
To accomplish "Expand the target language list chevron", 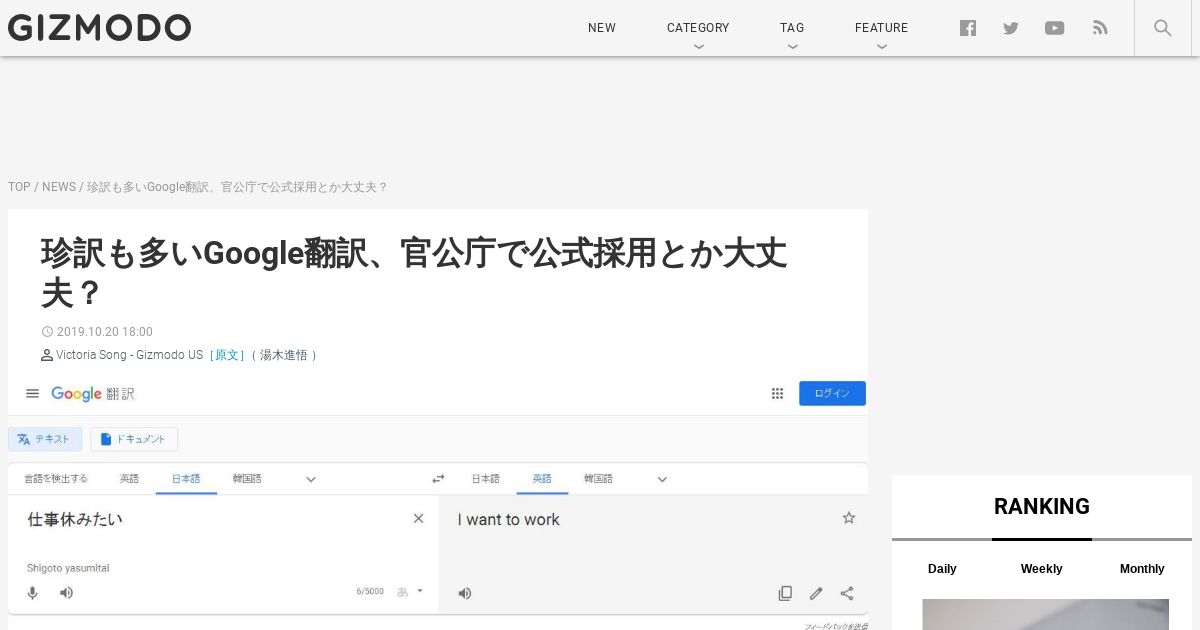I will [x=662, y=479].
